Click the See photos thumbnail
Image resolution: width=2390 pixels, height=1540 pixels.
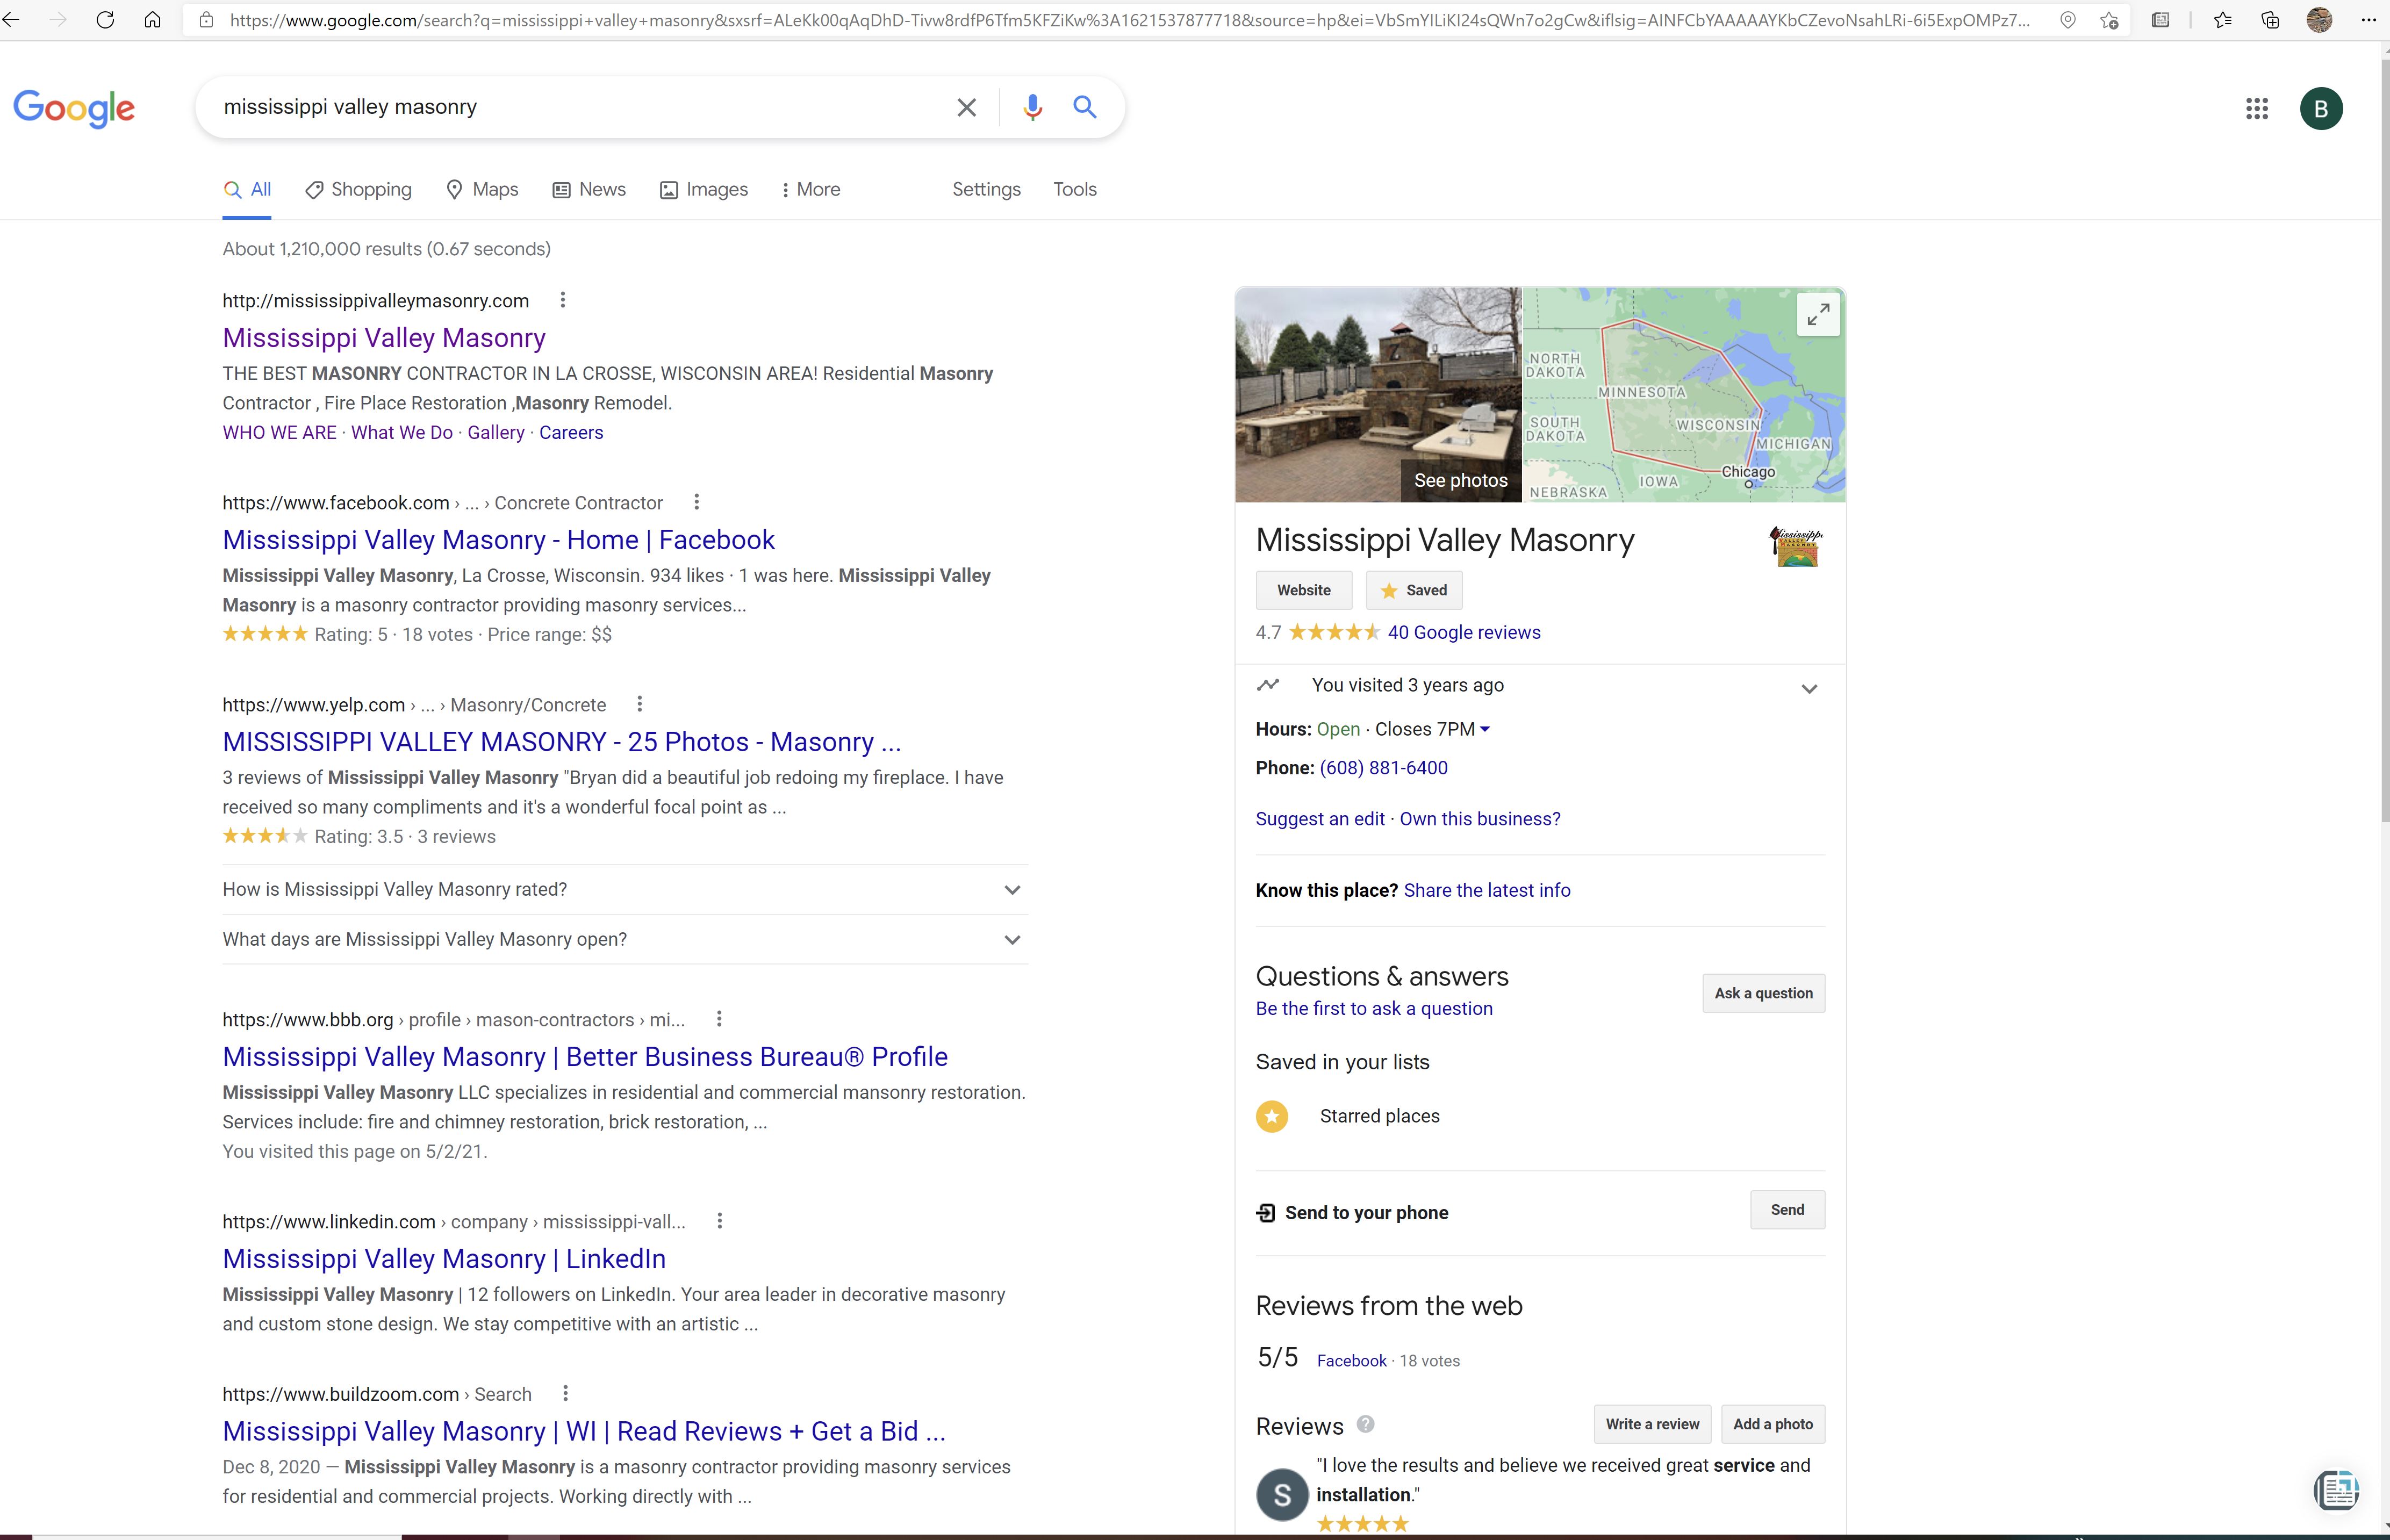tap(1378, 395)
